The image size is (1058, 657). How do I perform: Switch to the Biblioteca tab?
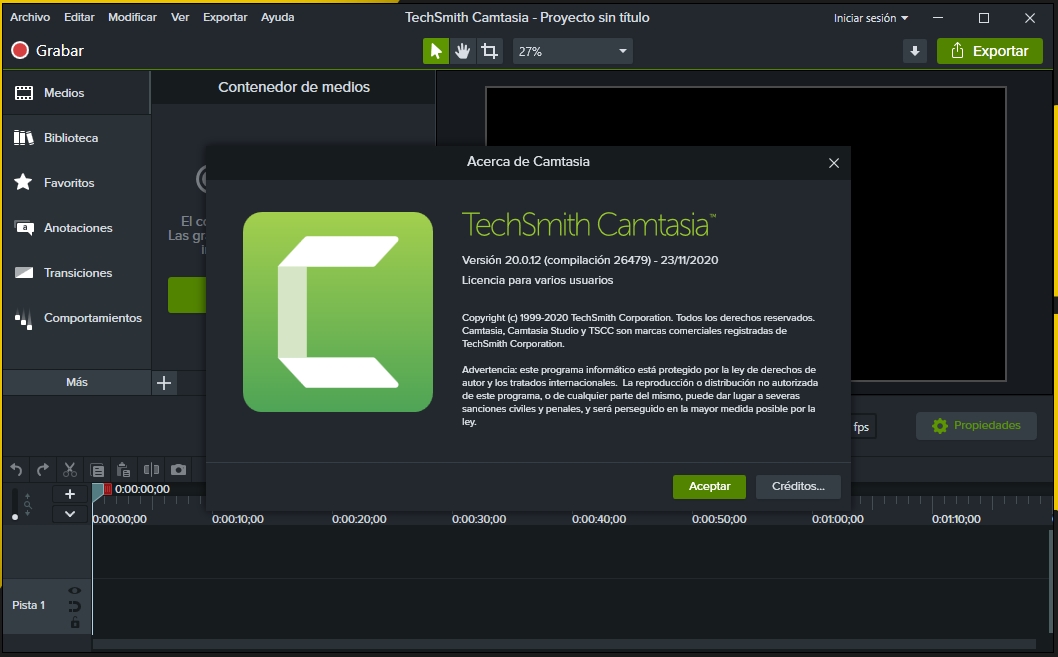76,137
